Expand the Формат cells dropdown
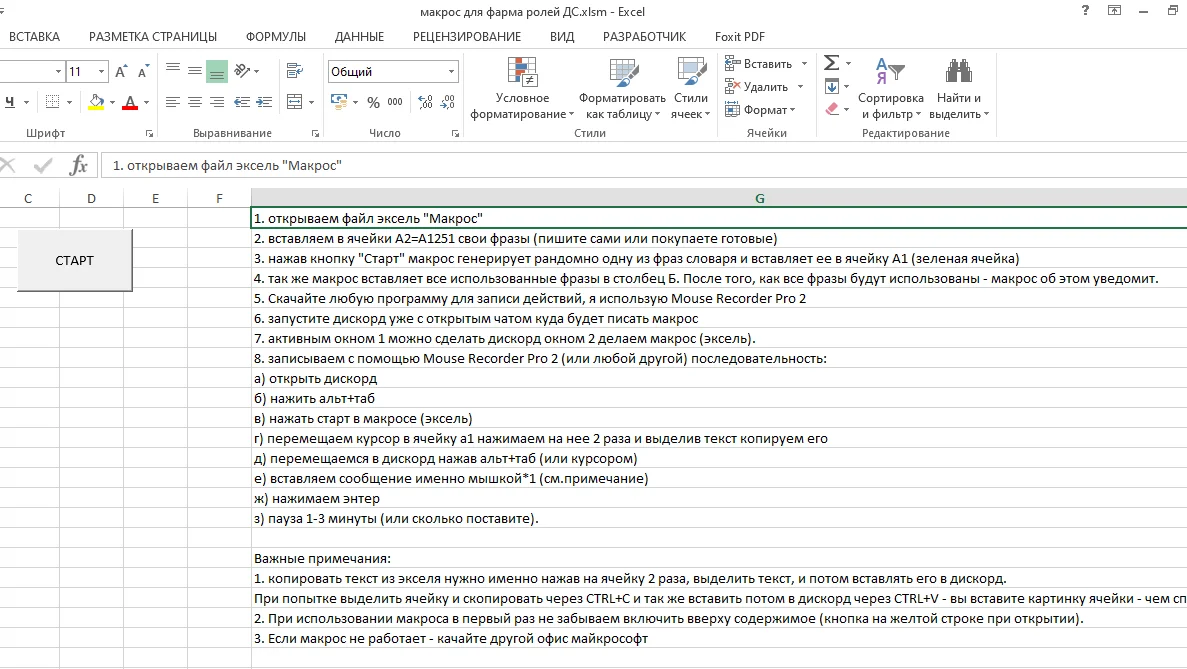The height and width of the screenshot is (669, 1187). click(761, 110)
